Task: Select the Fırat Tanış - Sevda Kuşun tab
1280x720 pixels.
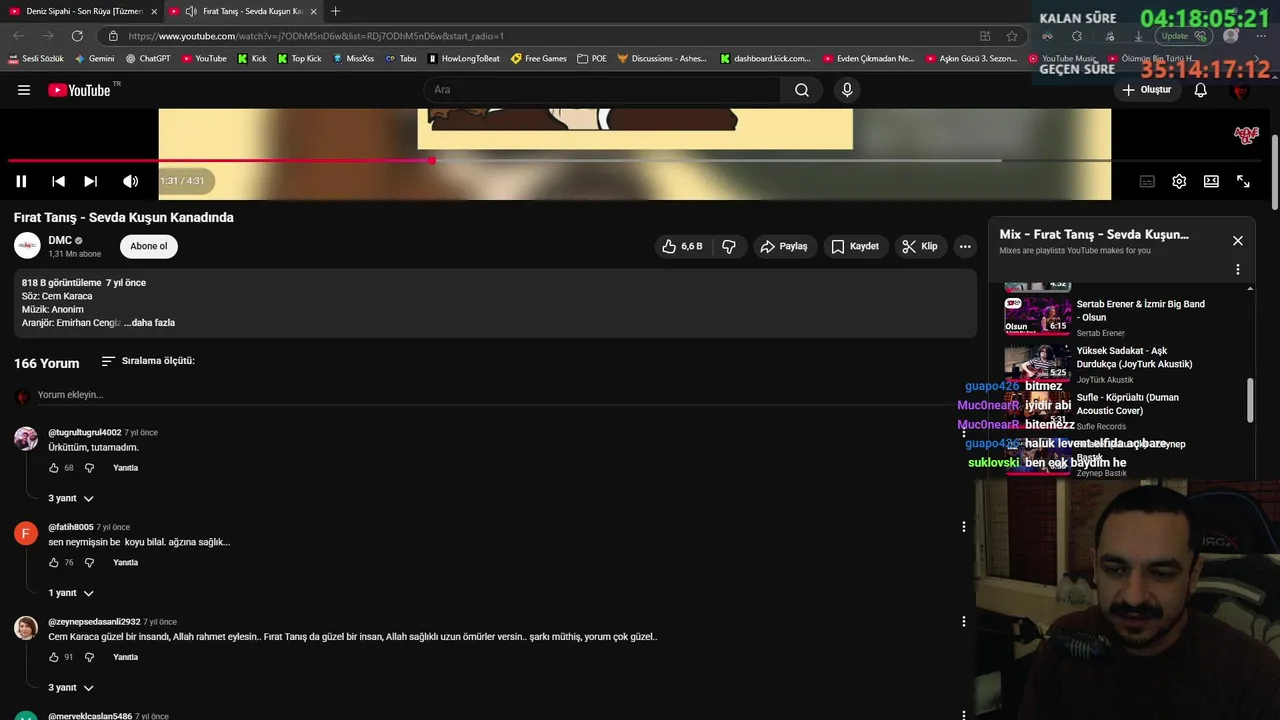Action: (245, 11)
